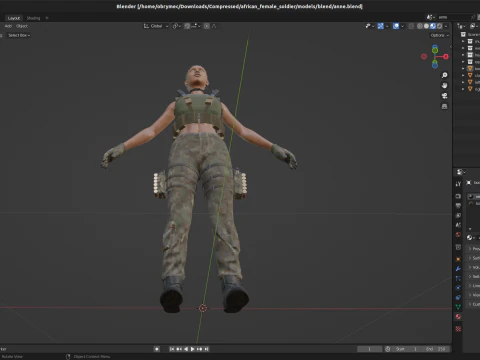This screenshot has height=360, width=480.
Task: Select rendered viewport shading mode
Action: point(439,26)
